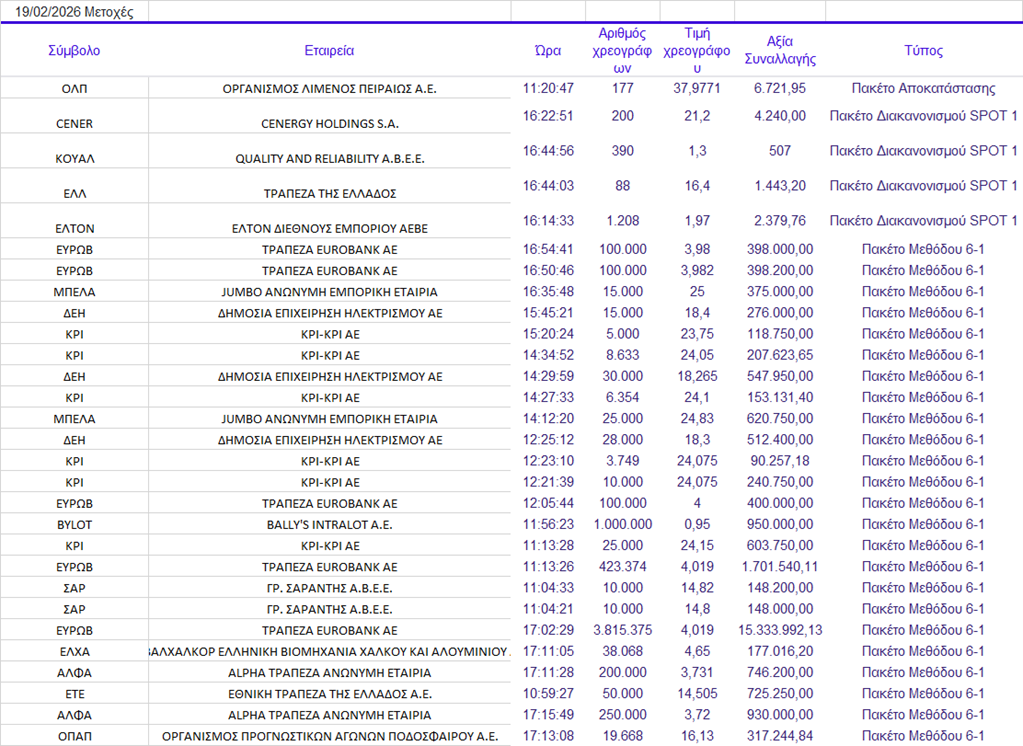Select price cell 14,505
1023x746 pixels.
697,693
